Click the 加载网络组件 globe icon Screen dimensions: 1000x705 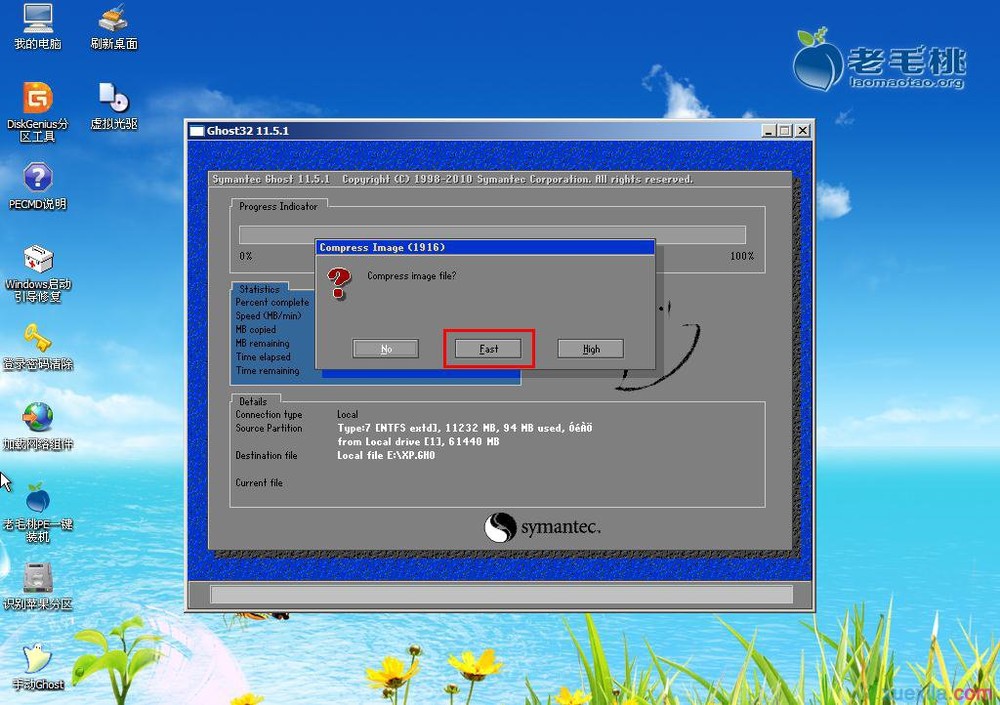pos(38,427)
